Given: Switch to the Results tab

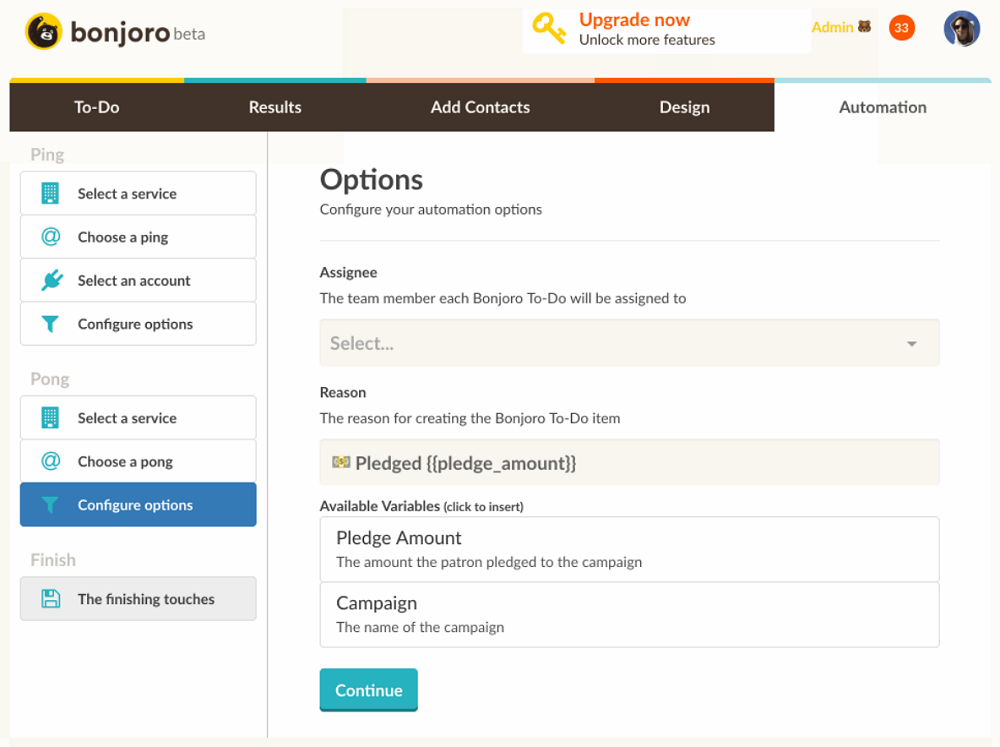Looking at the screenshot, I should pyautogui.click(x=275, y=107).
